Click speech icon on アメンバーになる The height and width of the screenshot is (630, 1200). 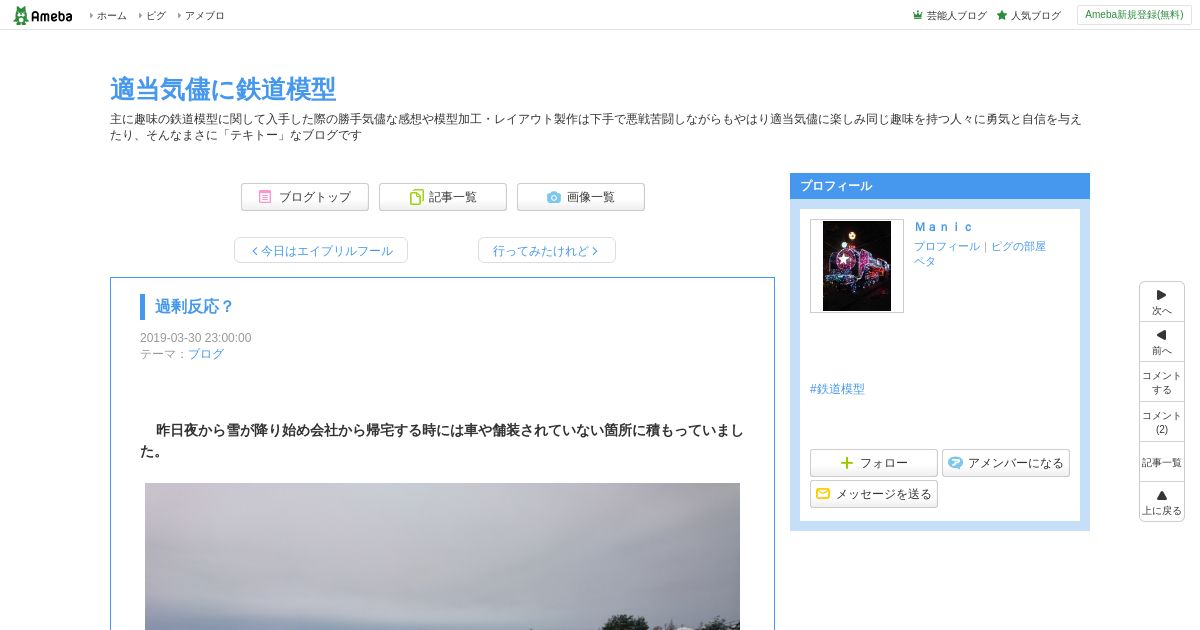coord(955,463)
